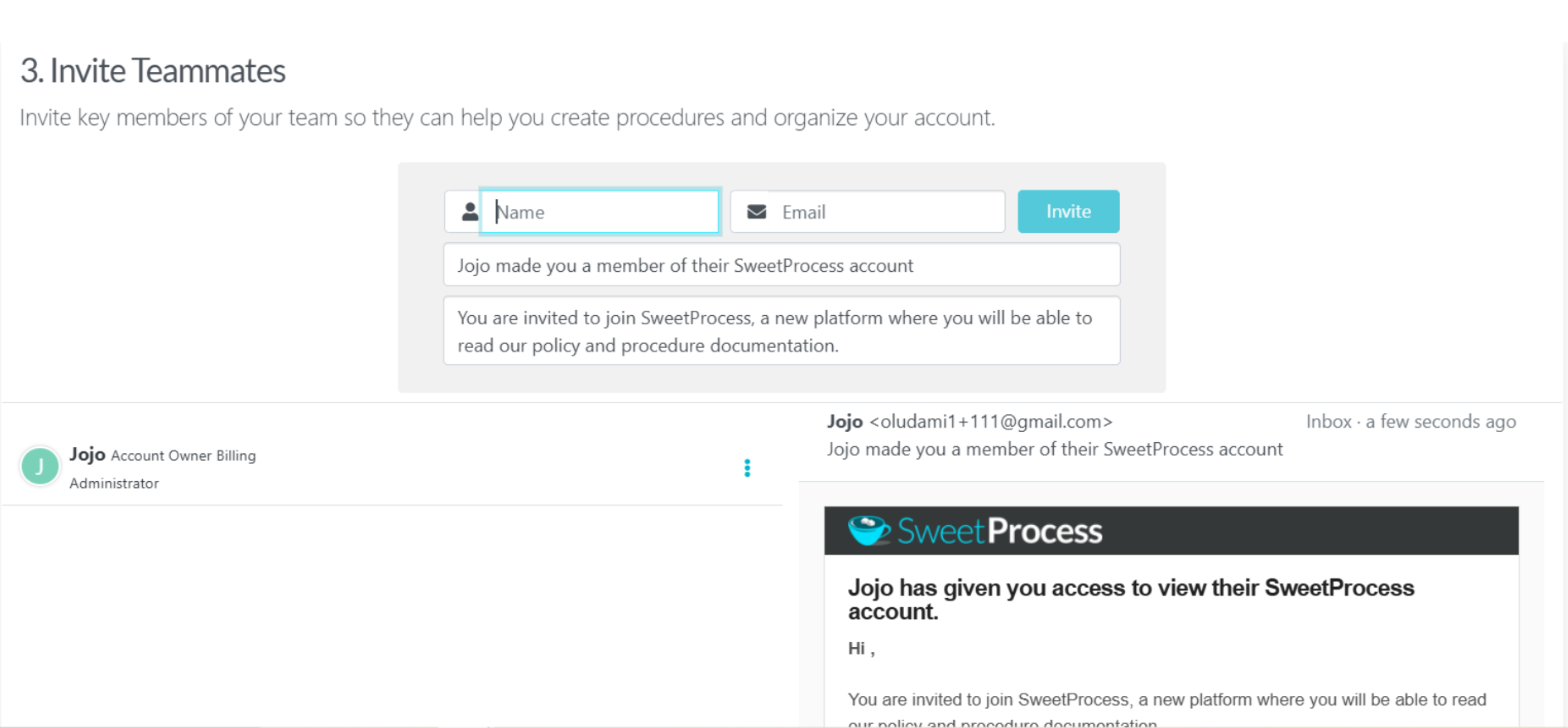
Task: Click the '3. Invite Teammates' heading
Action: [153, 71]
